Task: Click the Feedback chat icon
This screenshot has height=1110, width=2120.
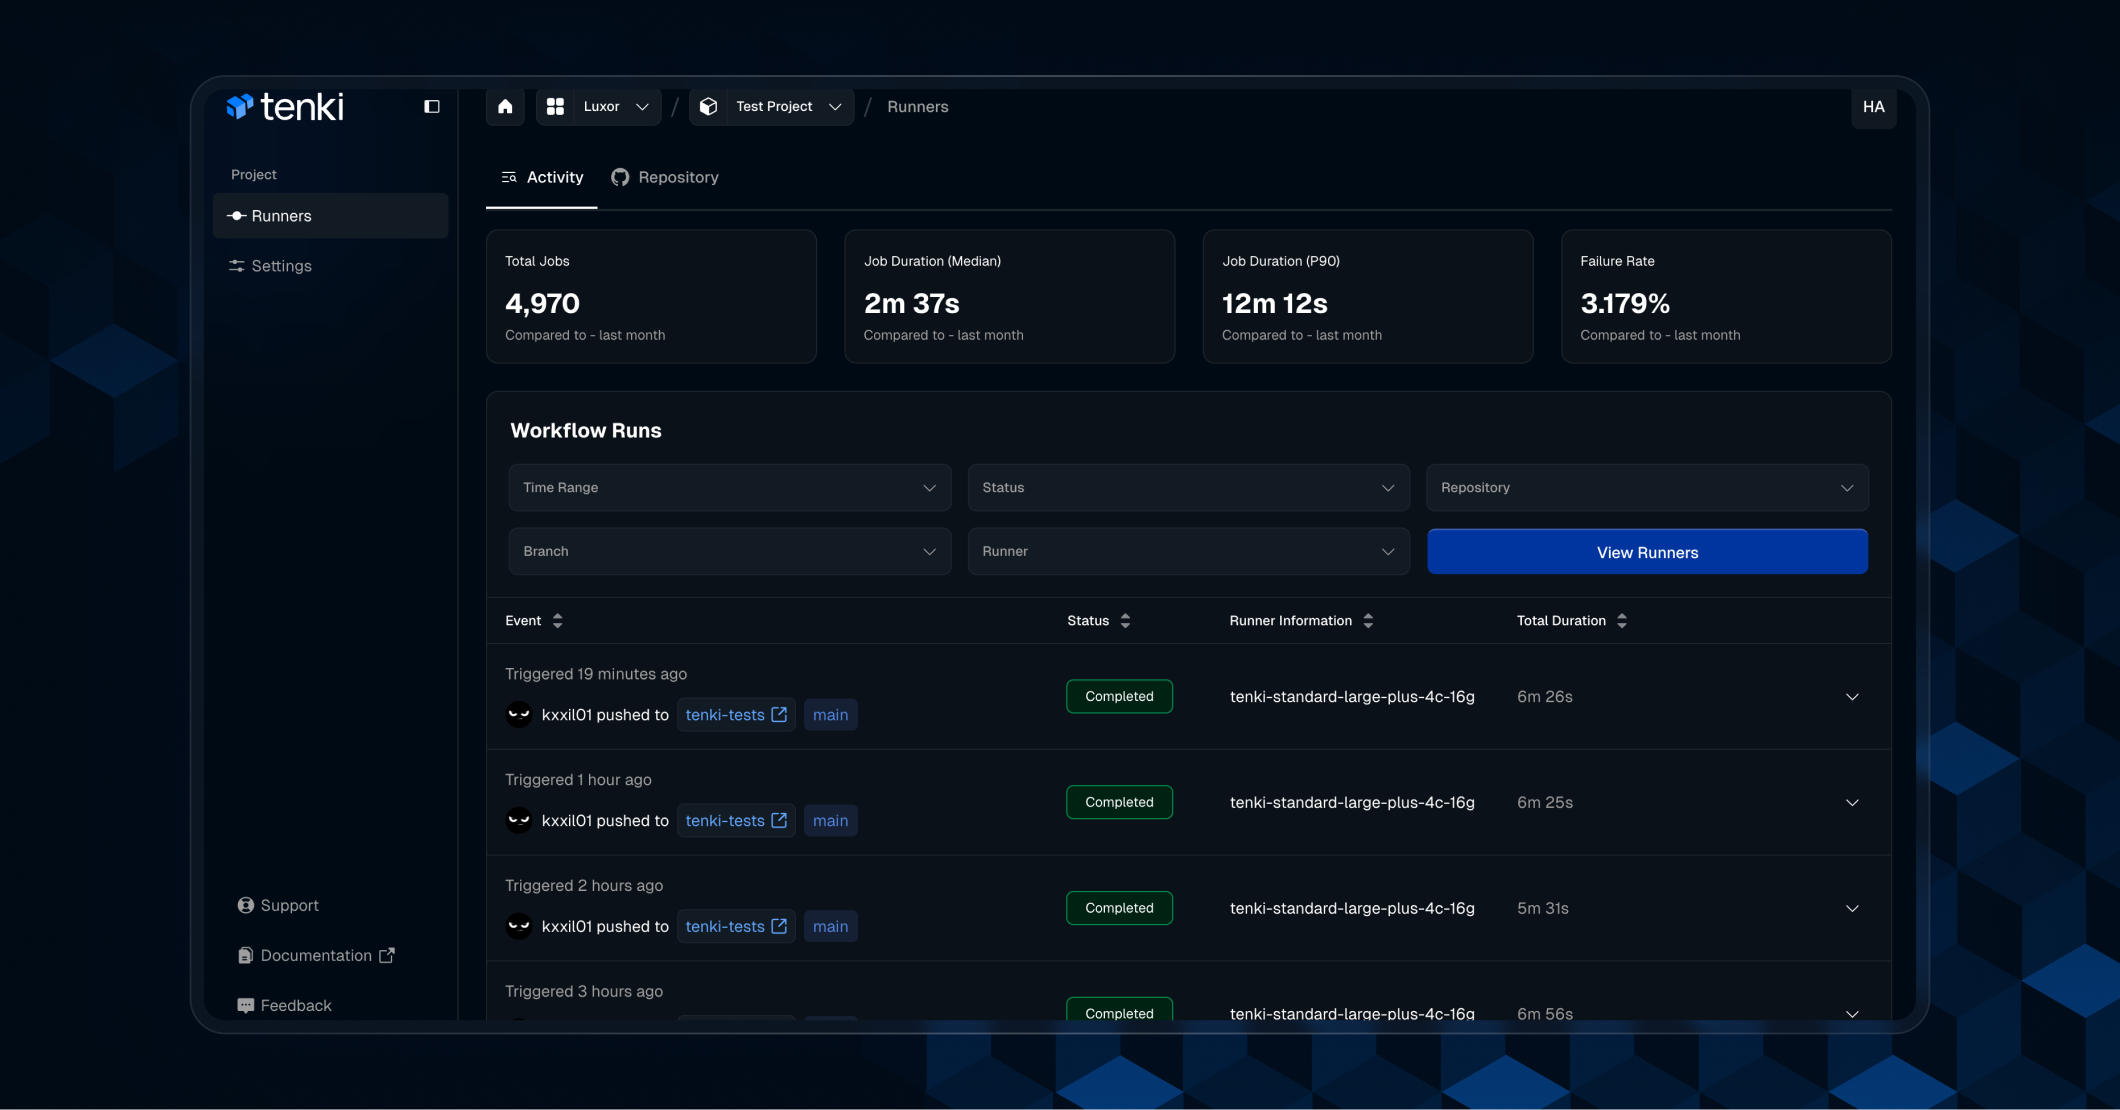Action: pyautogui.click(x=245, y=1005)
